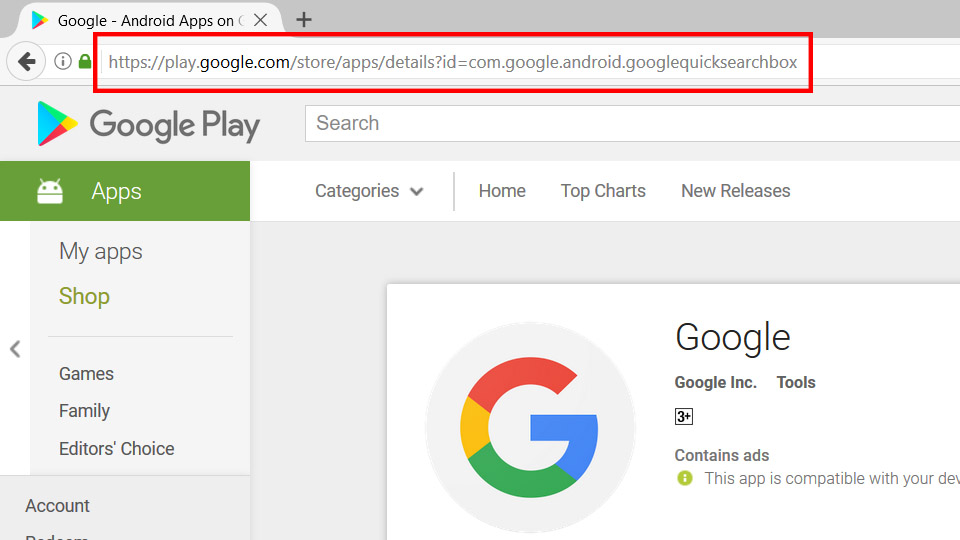
Task: Open the Family category
Action: tap(84, 411)
